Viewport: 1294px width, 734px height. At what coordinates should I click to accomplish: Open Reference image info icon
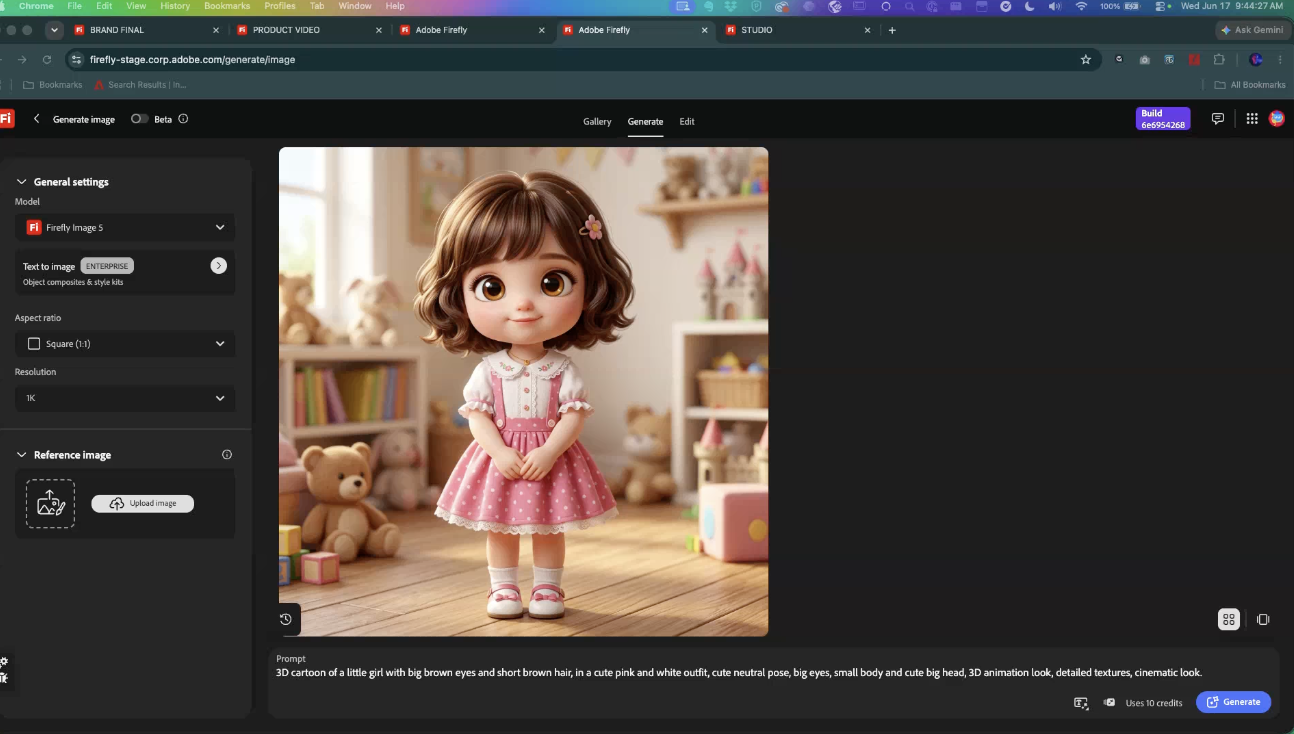(x=227, y=455)
